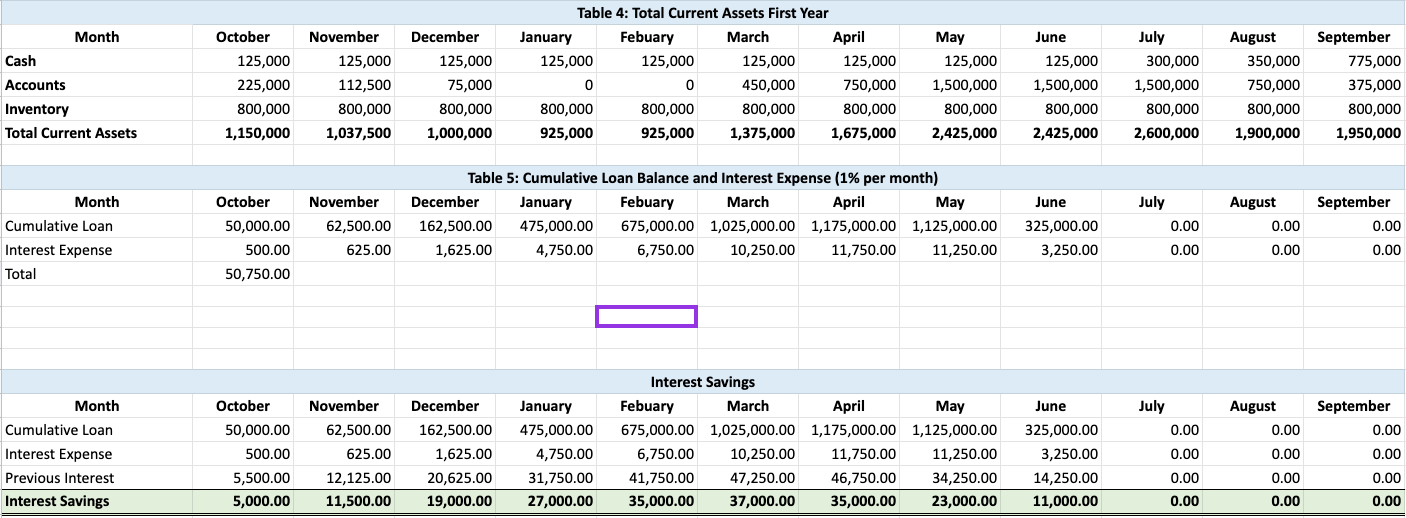Click "September" header in Interest Savings table
This screenshot has height=518, width=1406.
pos(1353,406)
